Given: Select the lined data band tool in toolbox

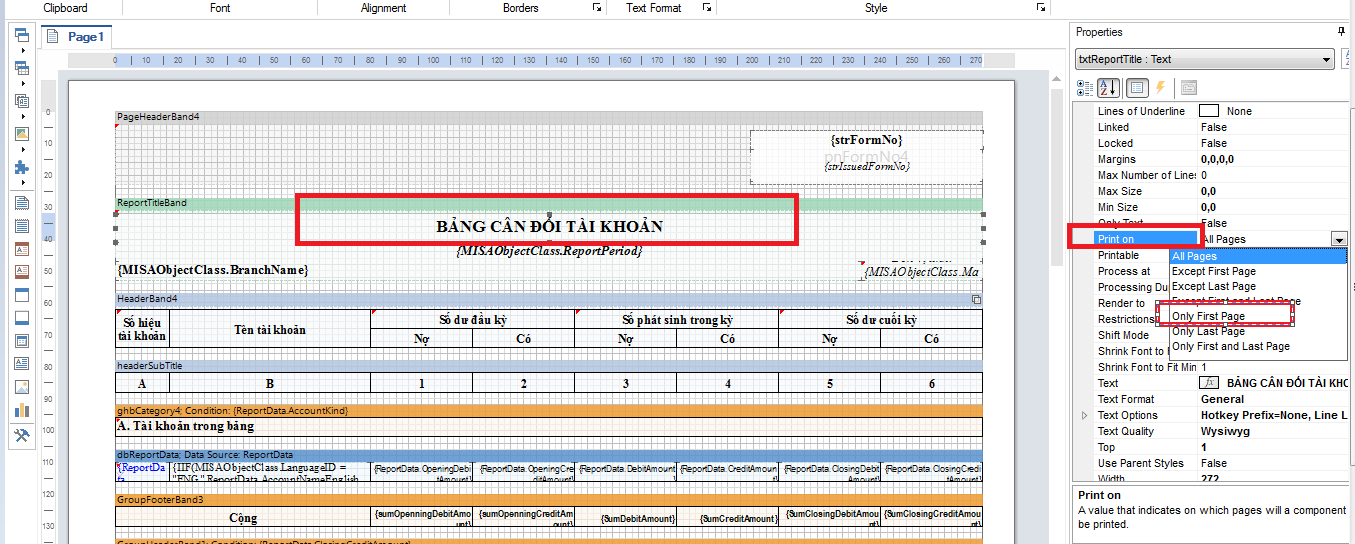Looking at the screenshot, I should tap(21, 226).
